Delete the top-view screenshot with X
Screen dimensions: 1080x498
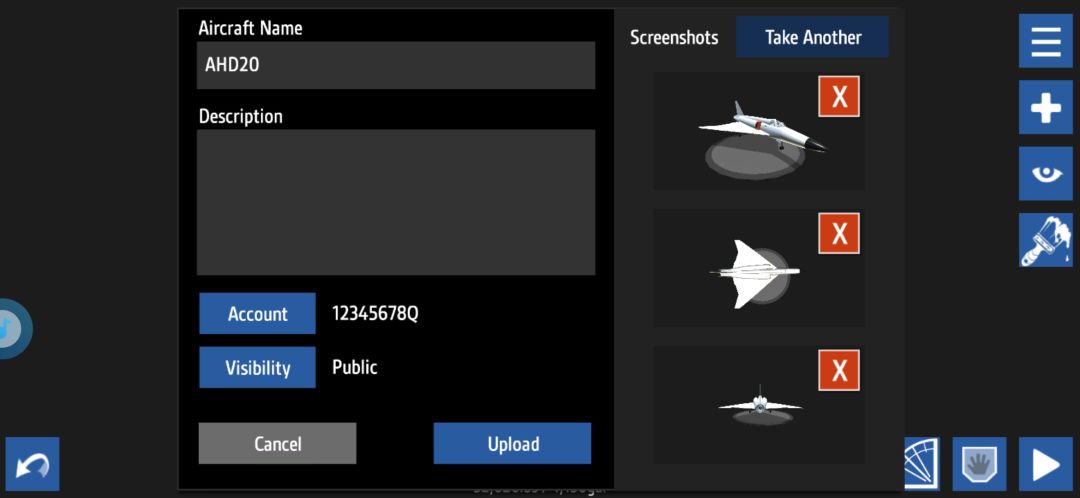[x=839, y=234]
